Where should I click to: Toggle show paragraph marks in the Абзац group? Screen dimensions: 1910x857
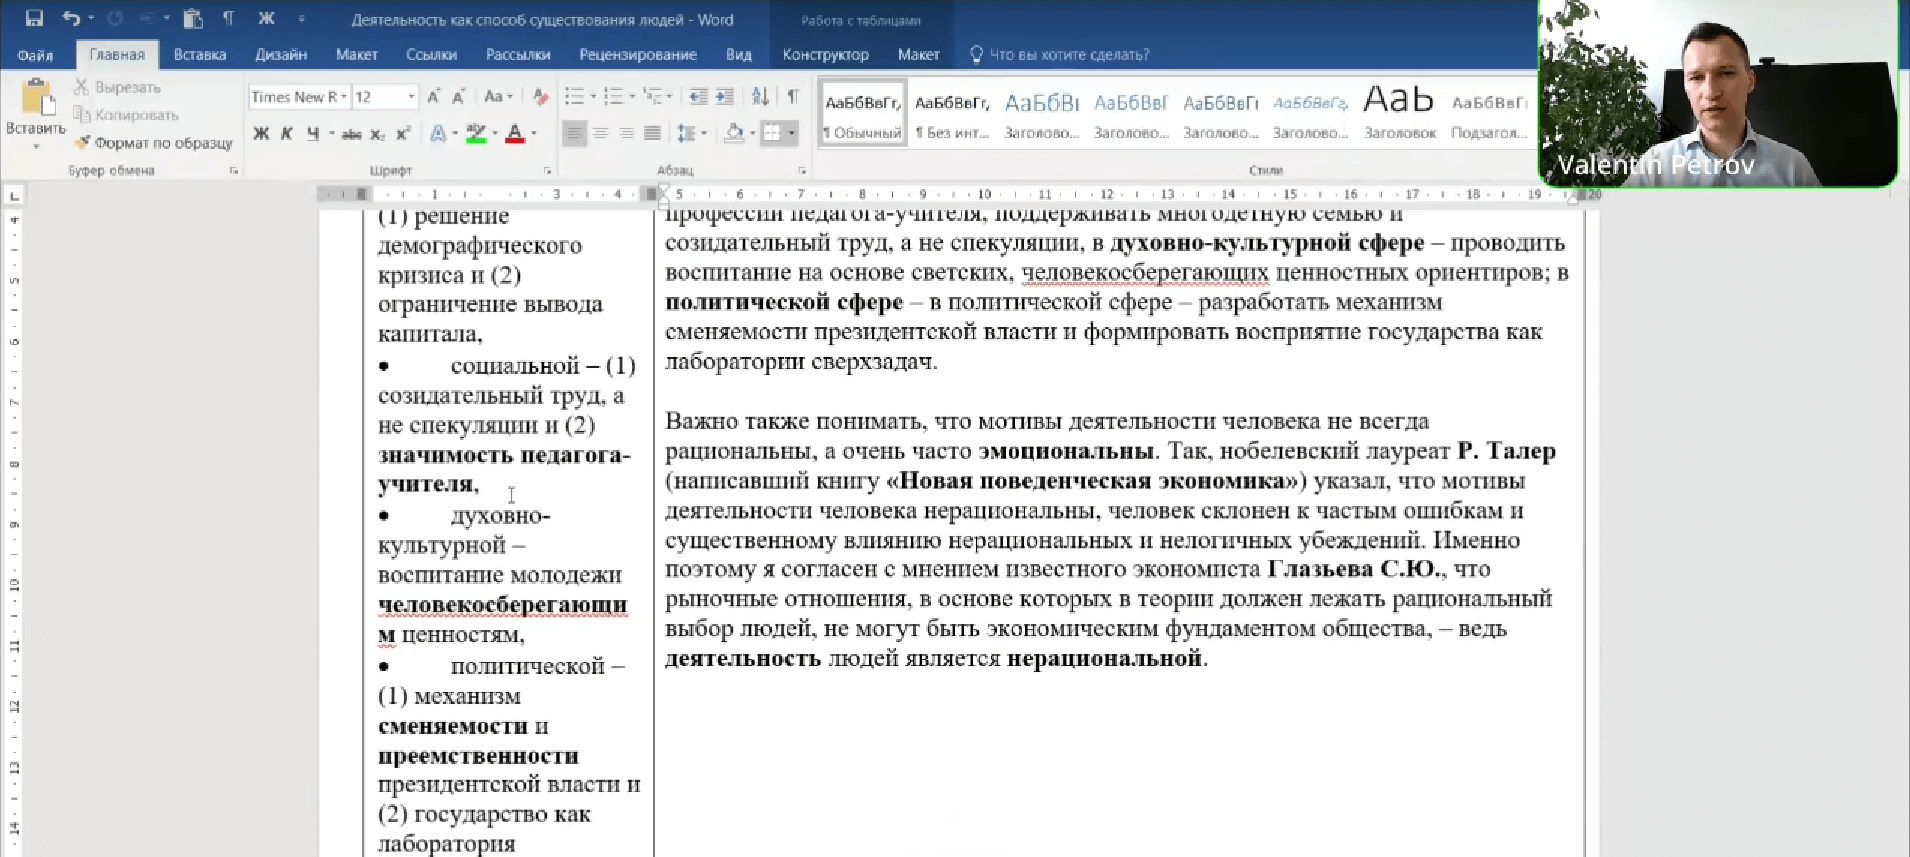click(x=793, y=96)
